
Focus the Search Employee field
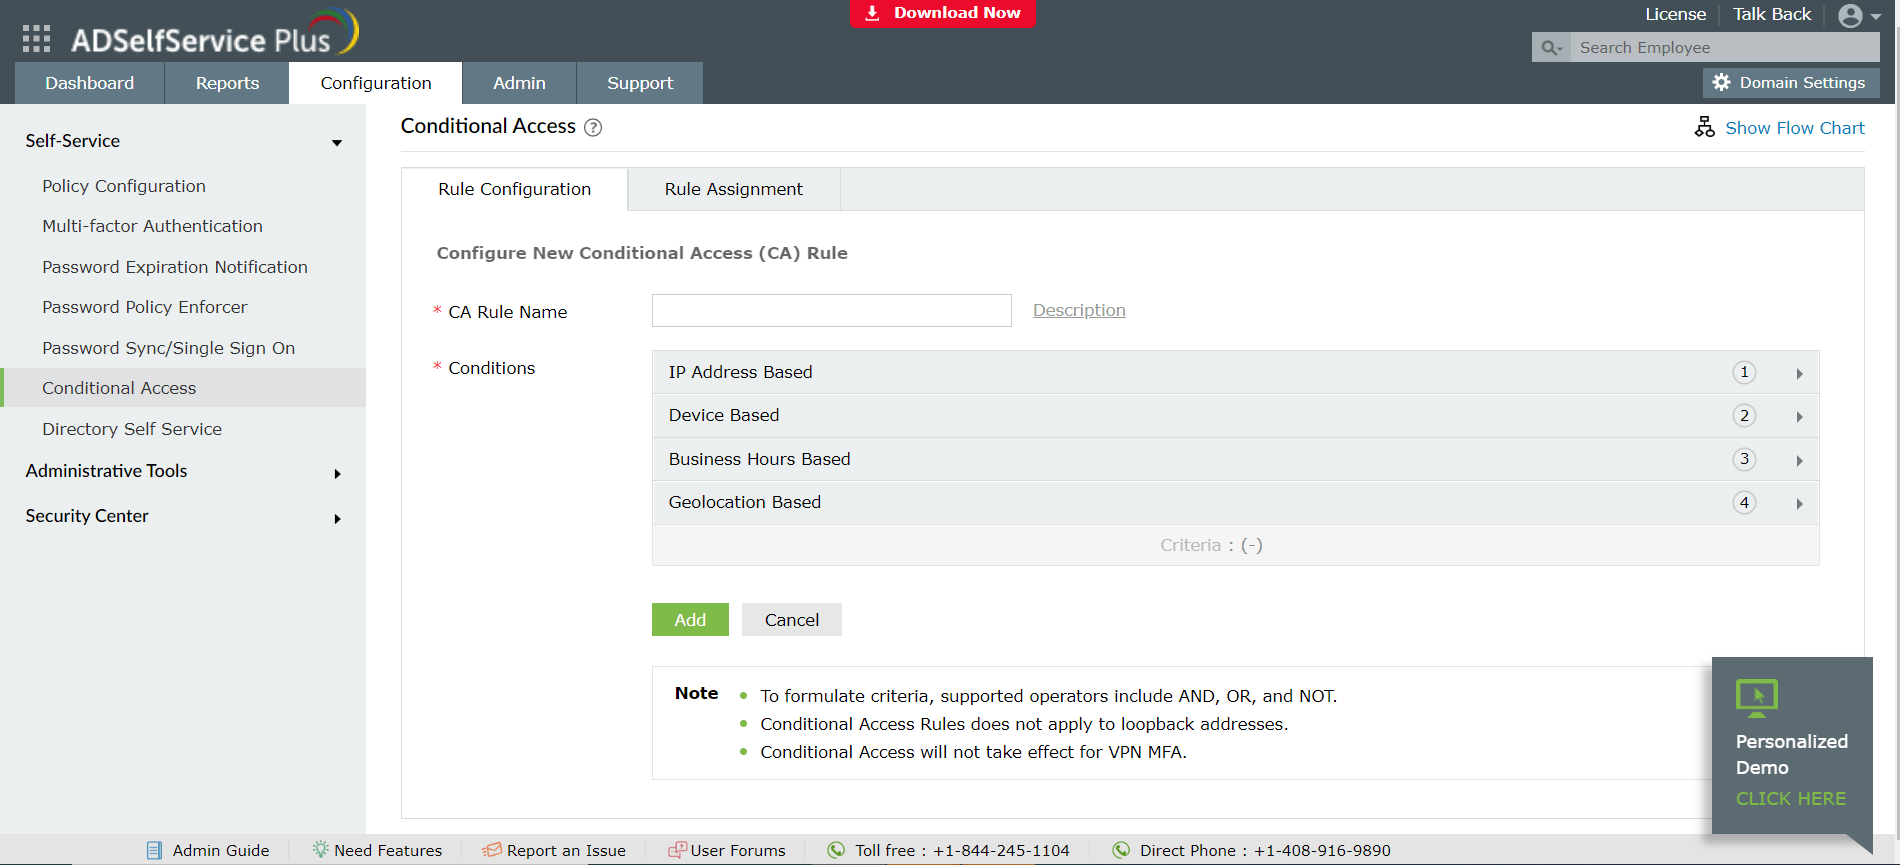pyautogui.click(x=1724, y=48)
